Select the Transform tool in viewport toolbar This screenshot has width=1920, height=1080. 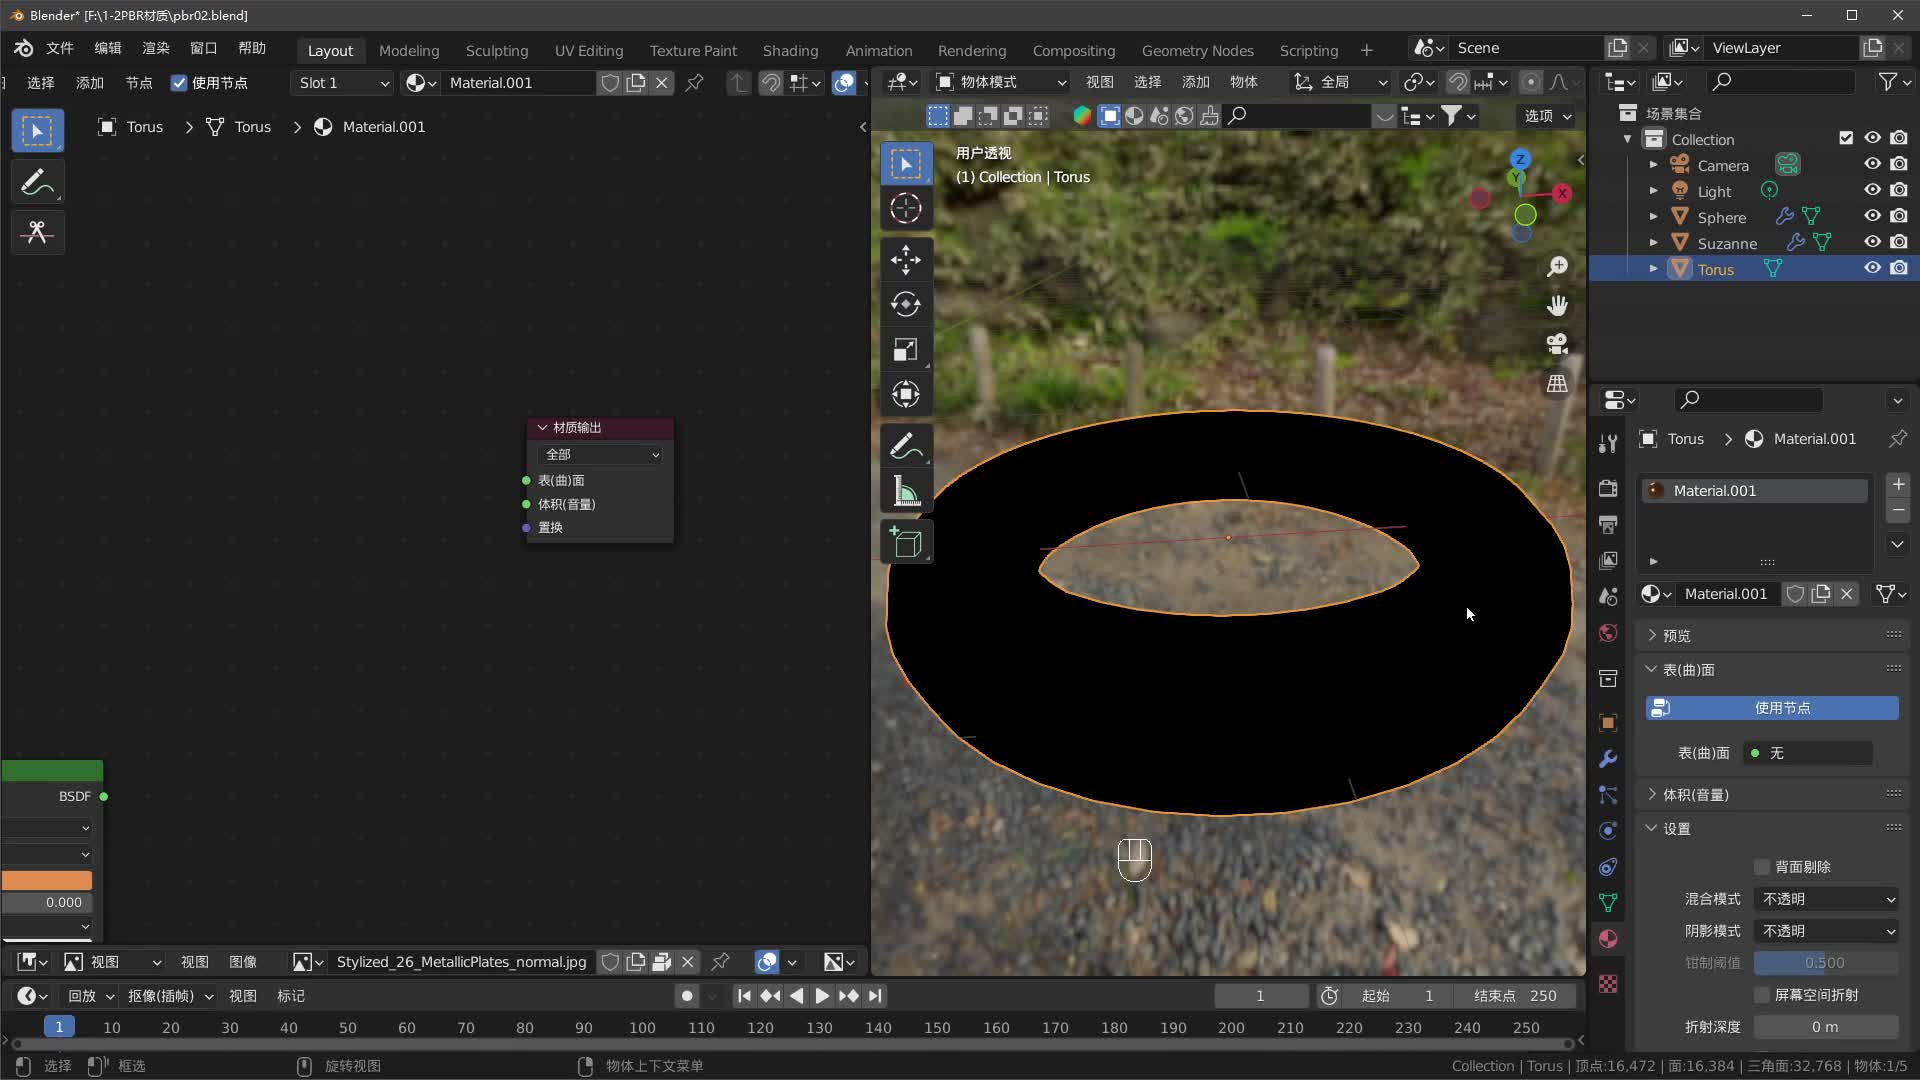[906, 394]
